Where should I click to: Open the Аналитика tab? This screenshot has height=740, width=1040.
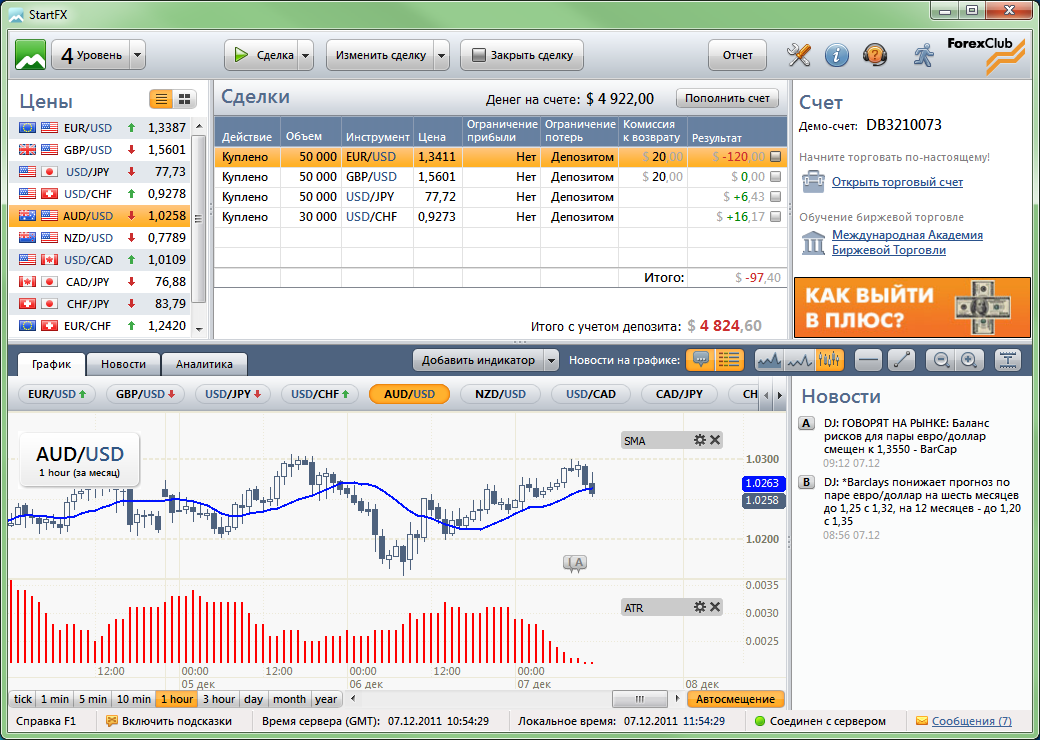204,365
